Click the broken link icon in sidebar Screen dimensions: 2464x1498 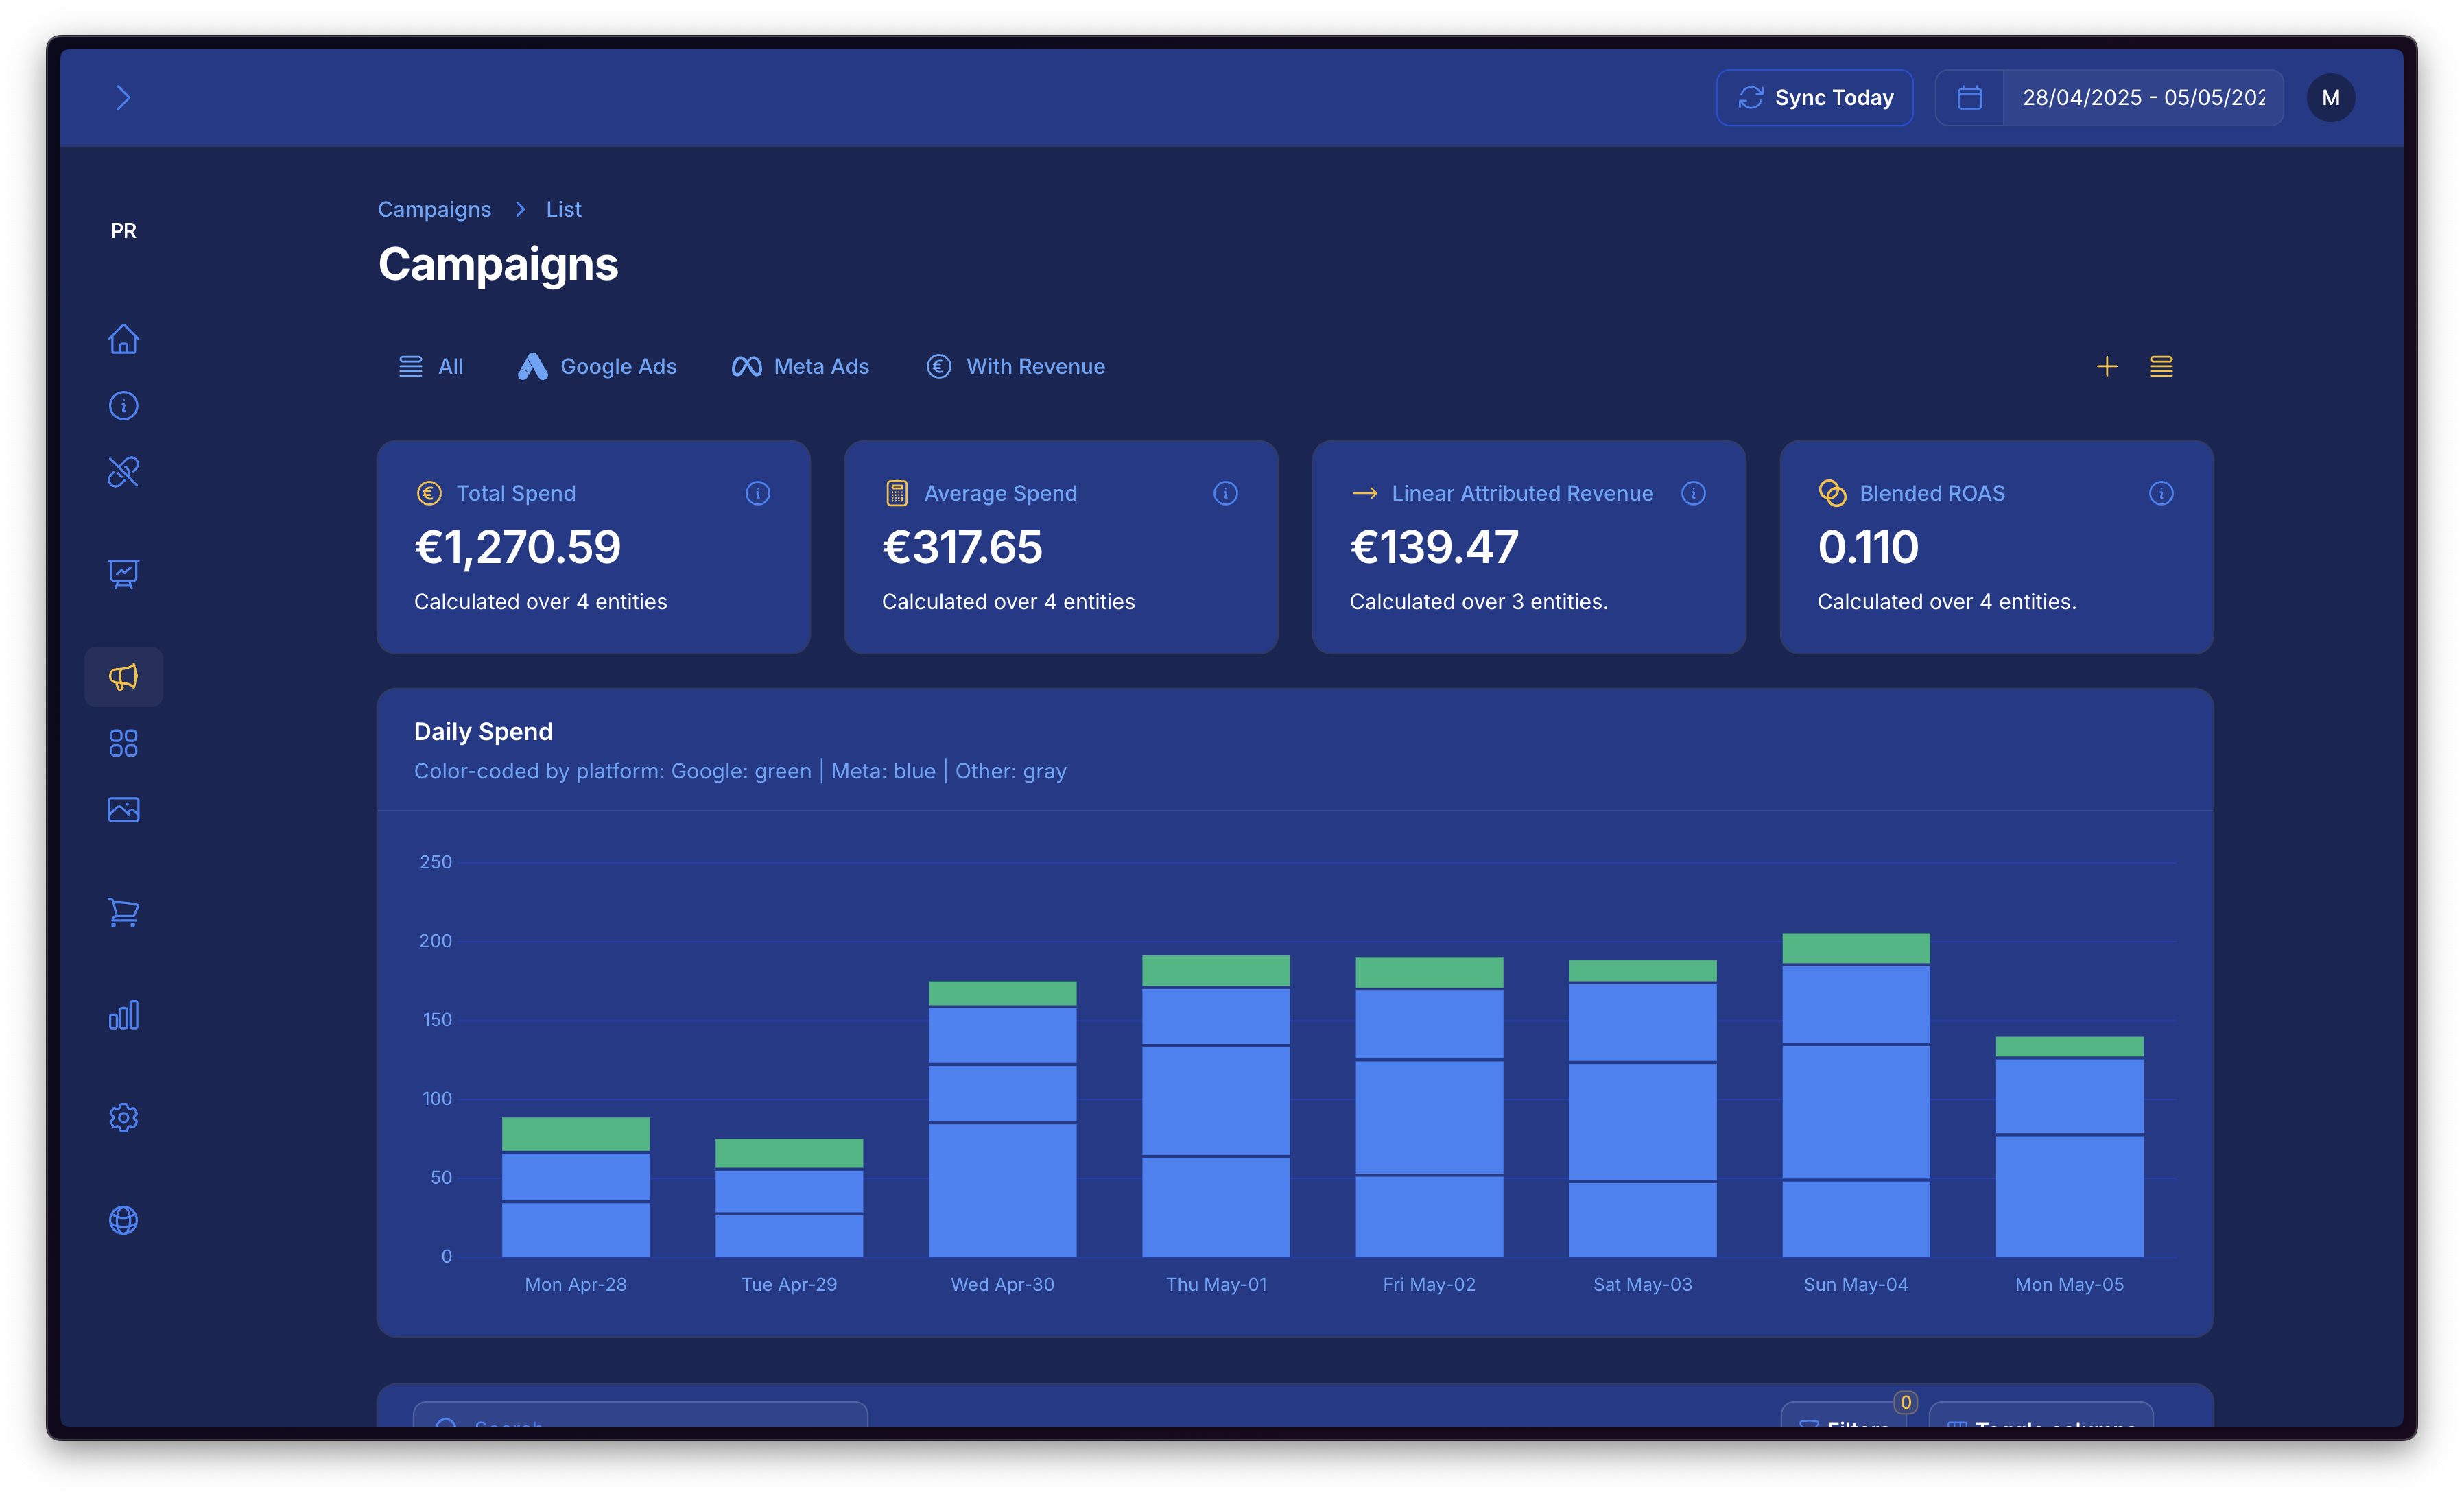tap(123, 472)
